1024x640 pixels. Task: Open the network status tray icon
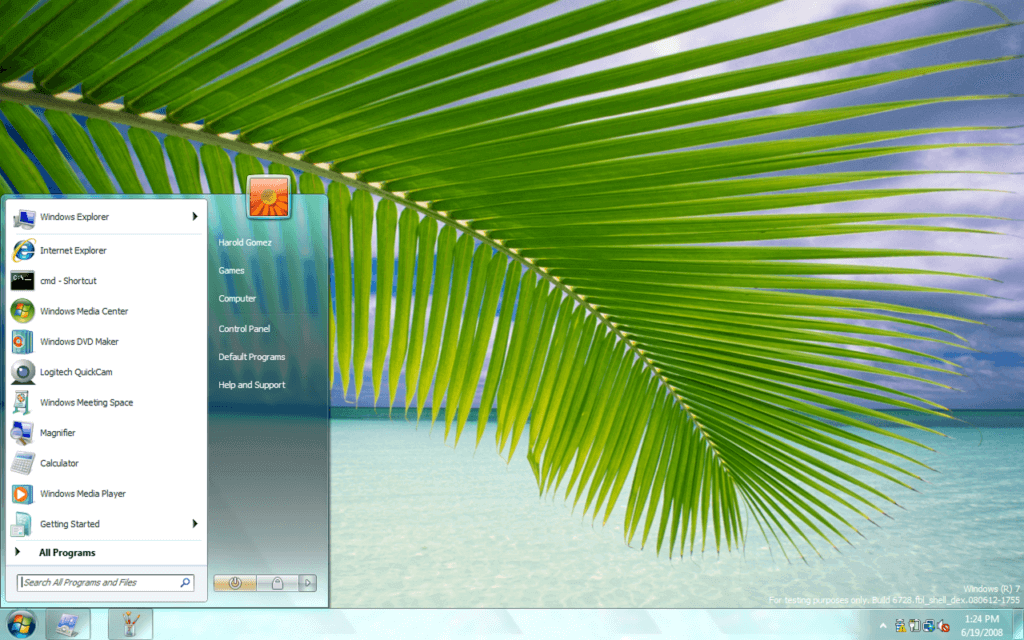pos(929,626)
